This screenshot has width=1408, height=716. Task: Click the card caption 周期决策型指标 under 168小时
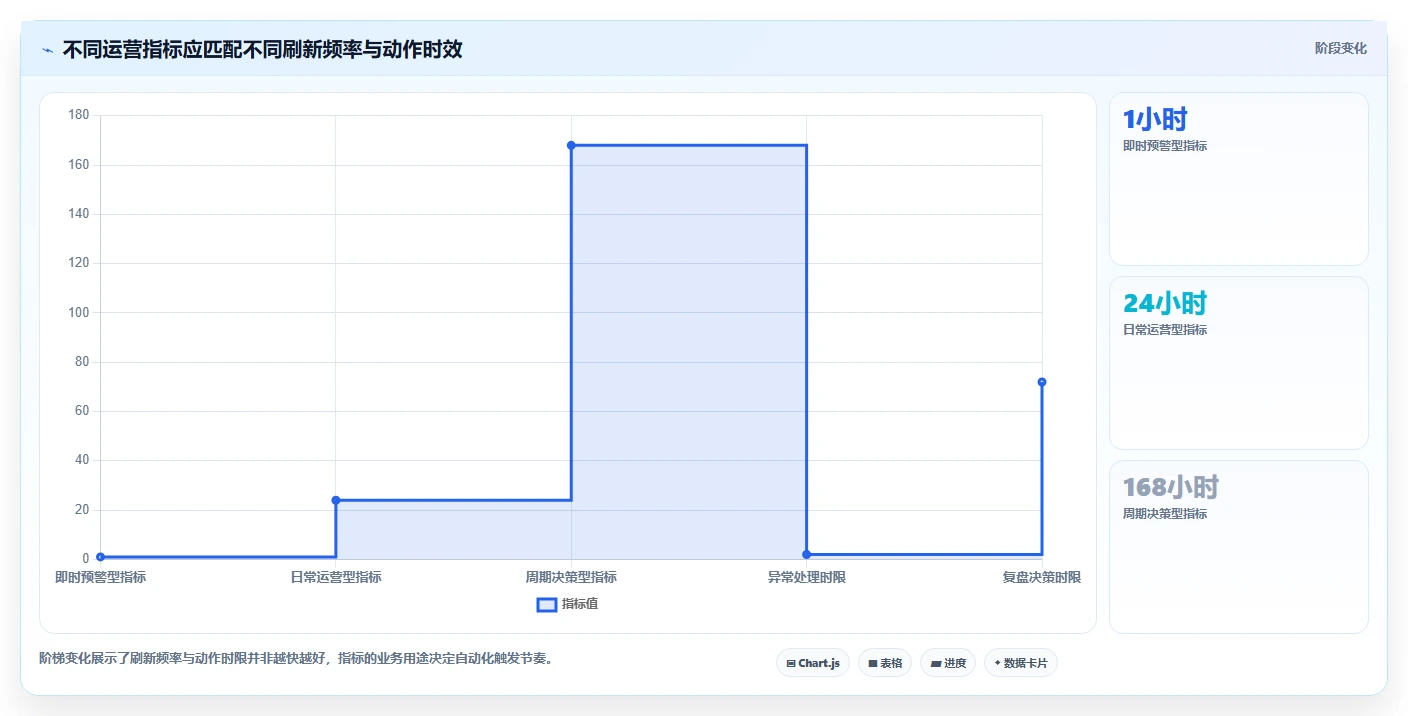(1165, 514)
